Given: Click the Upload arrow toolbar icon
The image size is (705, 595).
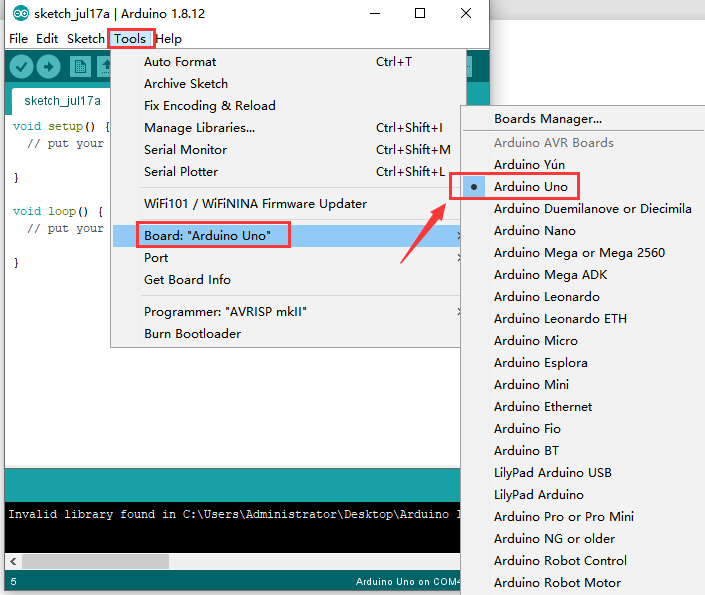Looking at the screenshot, I should [x=49, y=67].
